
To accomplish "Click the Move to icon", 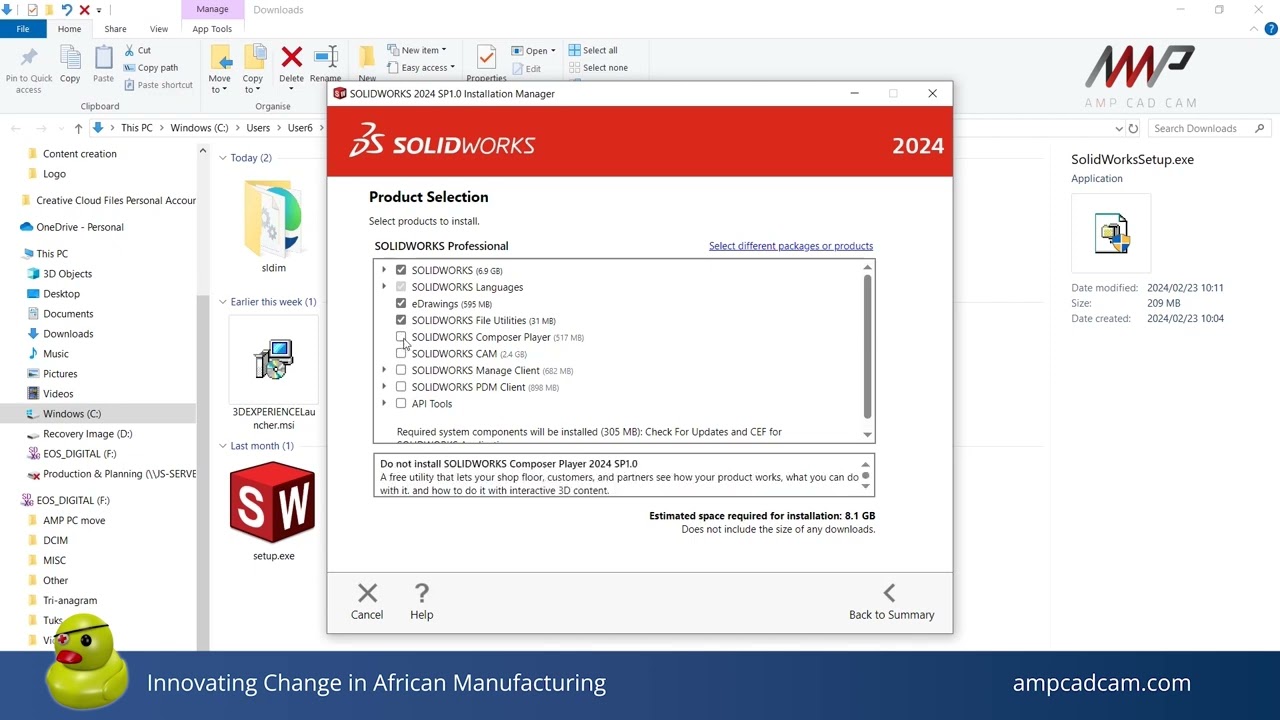I will click(220, 58).
